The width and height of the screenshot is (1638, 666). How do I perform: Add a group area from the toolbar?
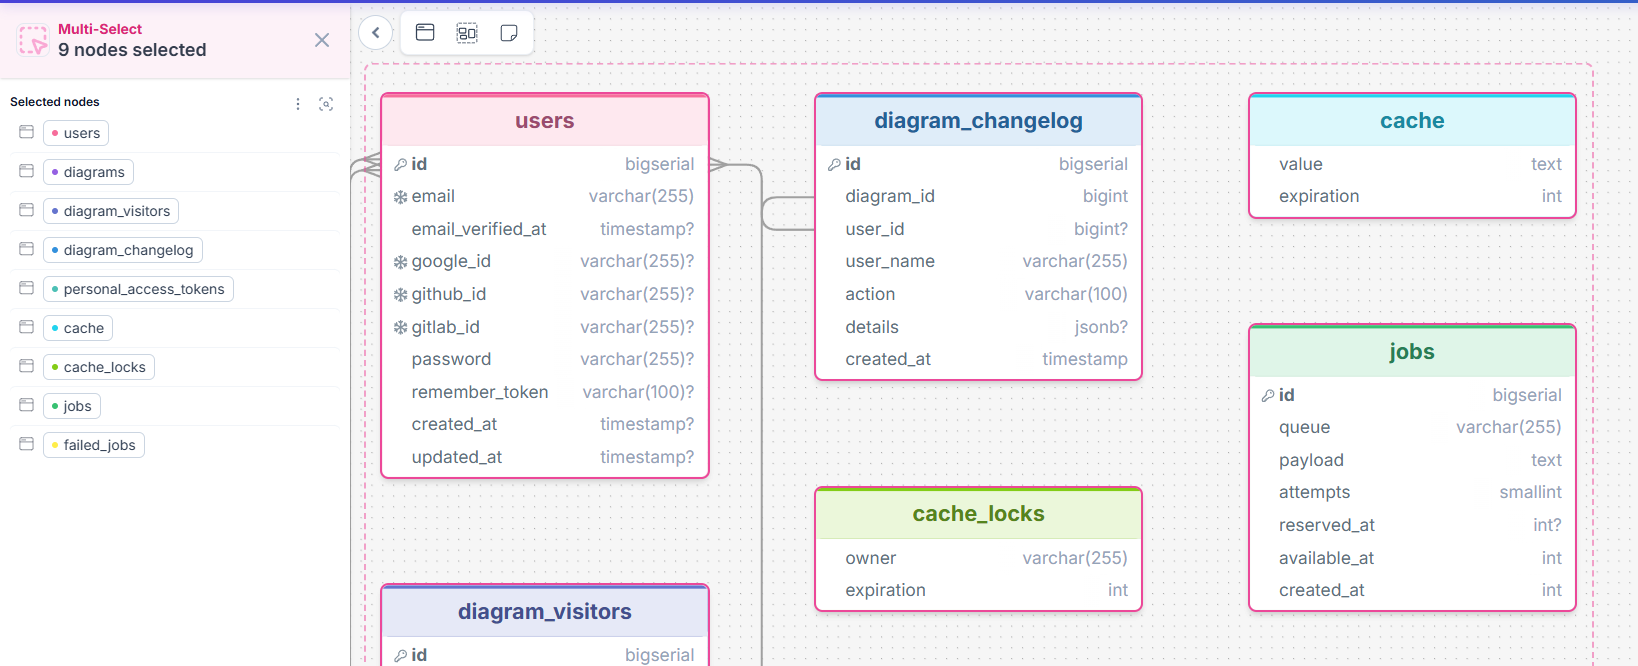tap(467, 33)
